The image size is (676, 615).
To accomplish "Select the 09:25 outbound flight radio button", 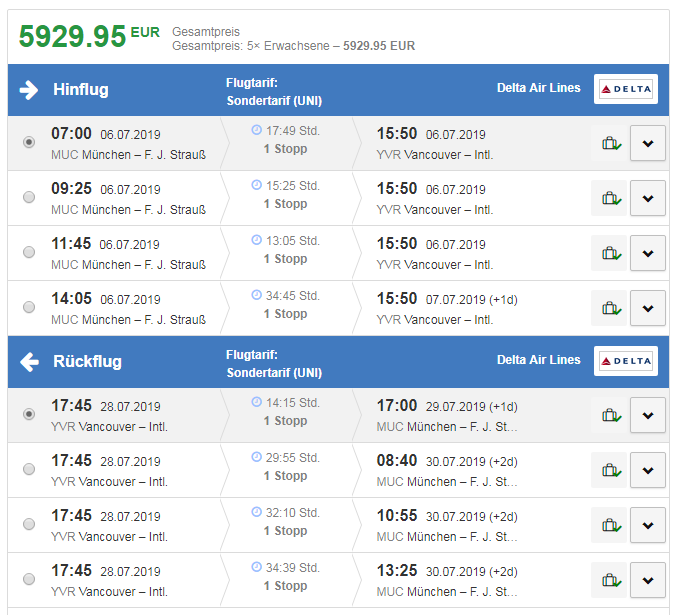I will [29, 198].
